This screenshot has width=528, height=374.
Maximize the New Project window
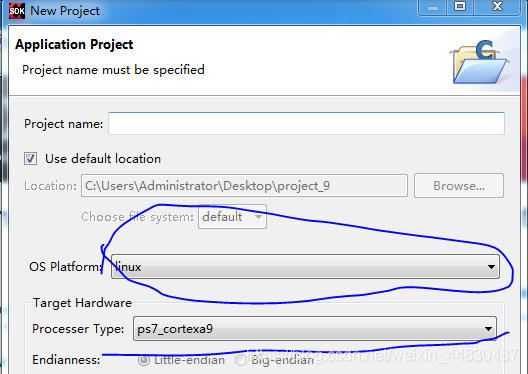460,7
